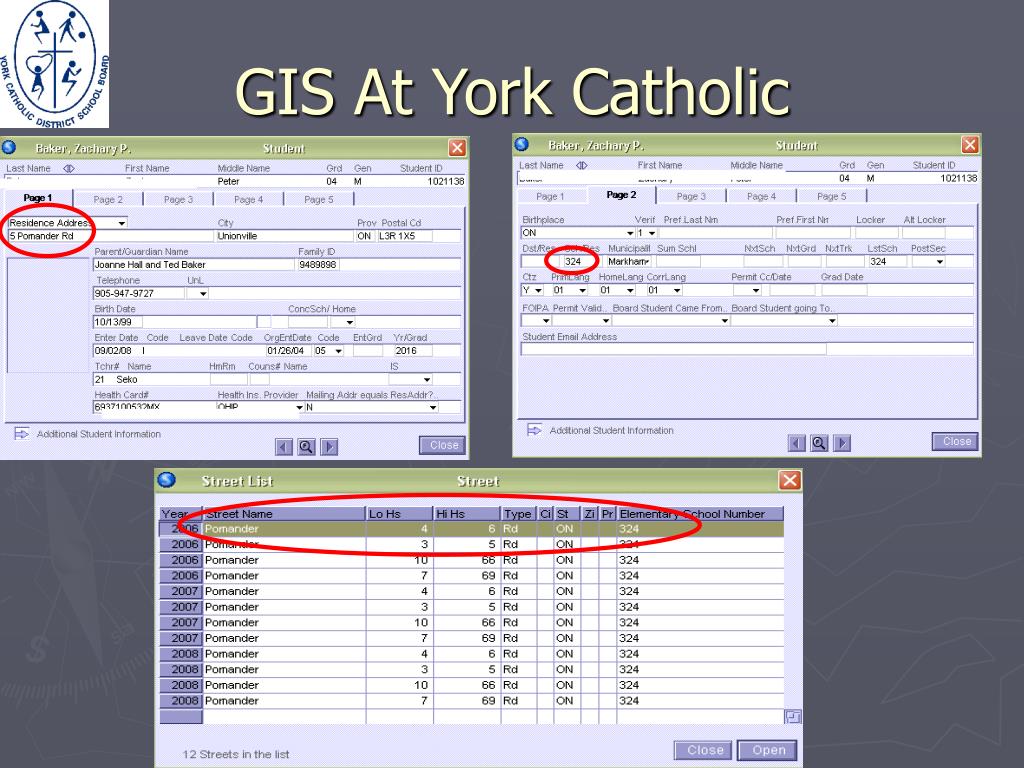Click search magnifier in left Student window
The image size is (1024, 768).
306,447
